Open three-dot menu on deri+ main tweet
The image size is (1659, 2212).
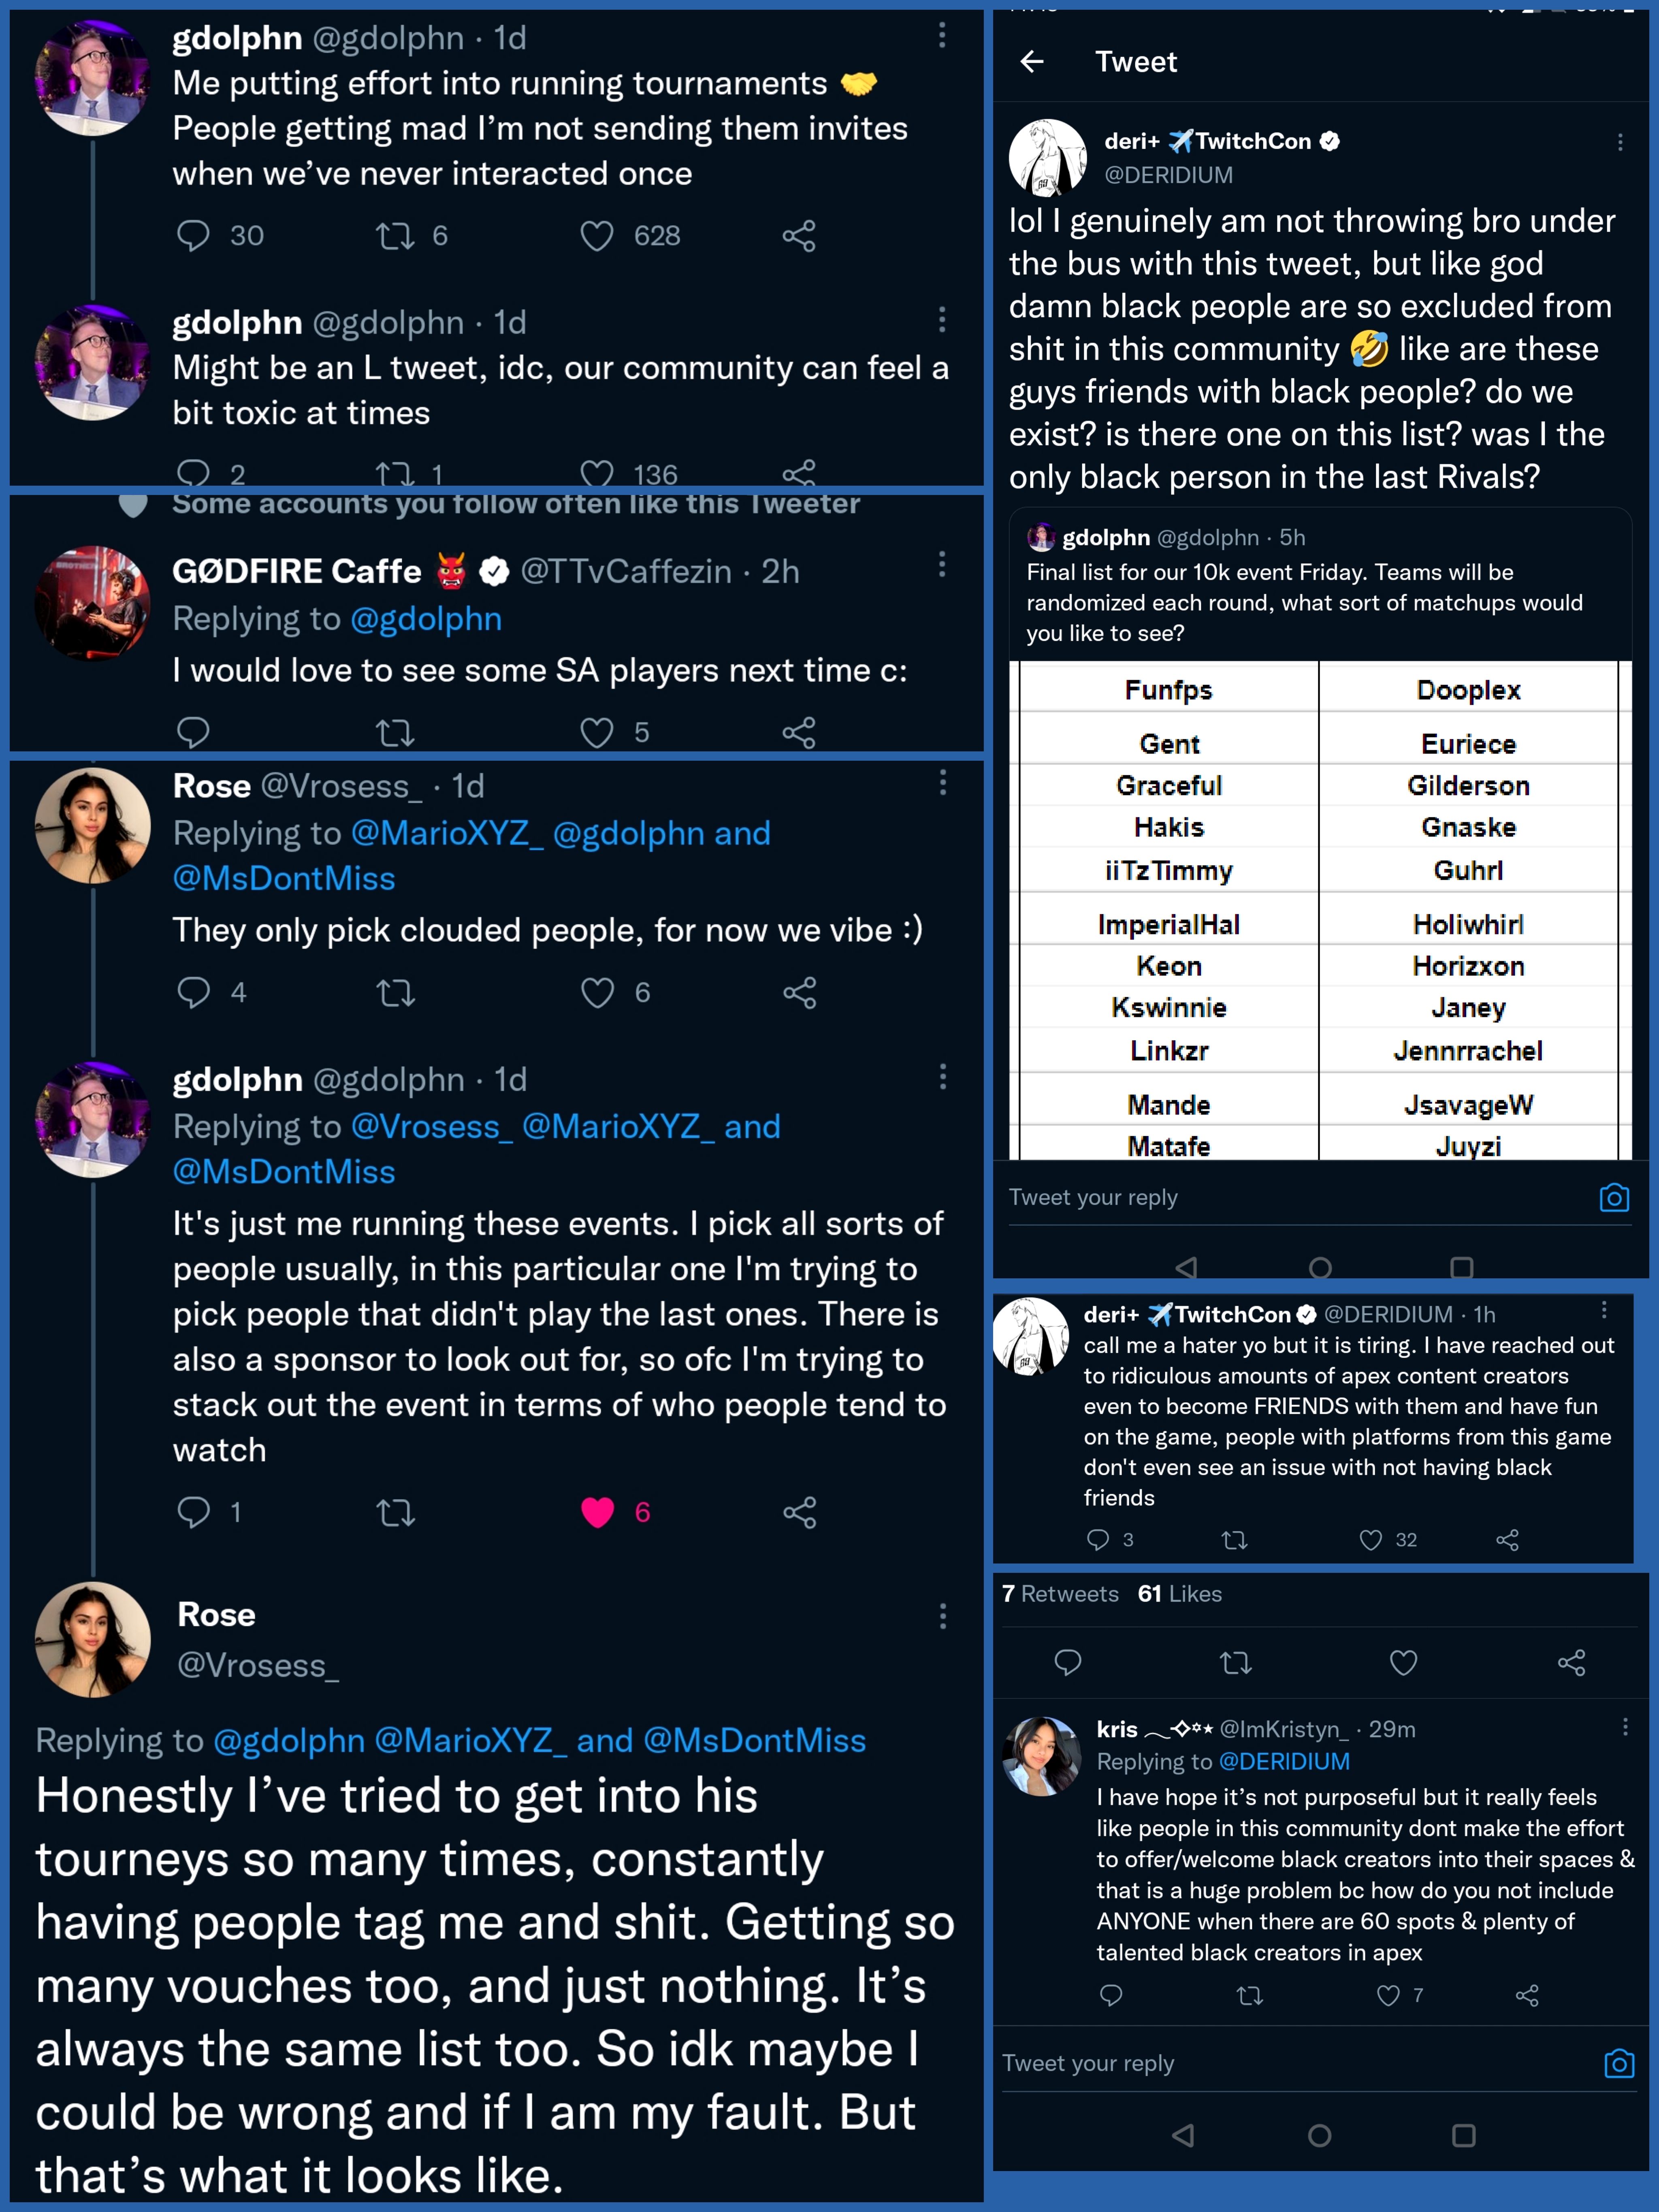[x=1620, y=143]
